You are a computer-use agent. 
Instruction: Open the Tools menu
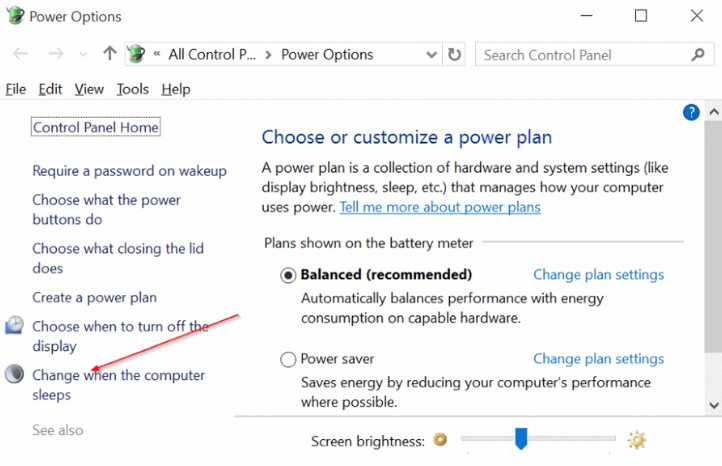(132, 89)
